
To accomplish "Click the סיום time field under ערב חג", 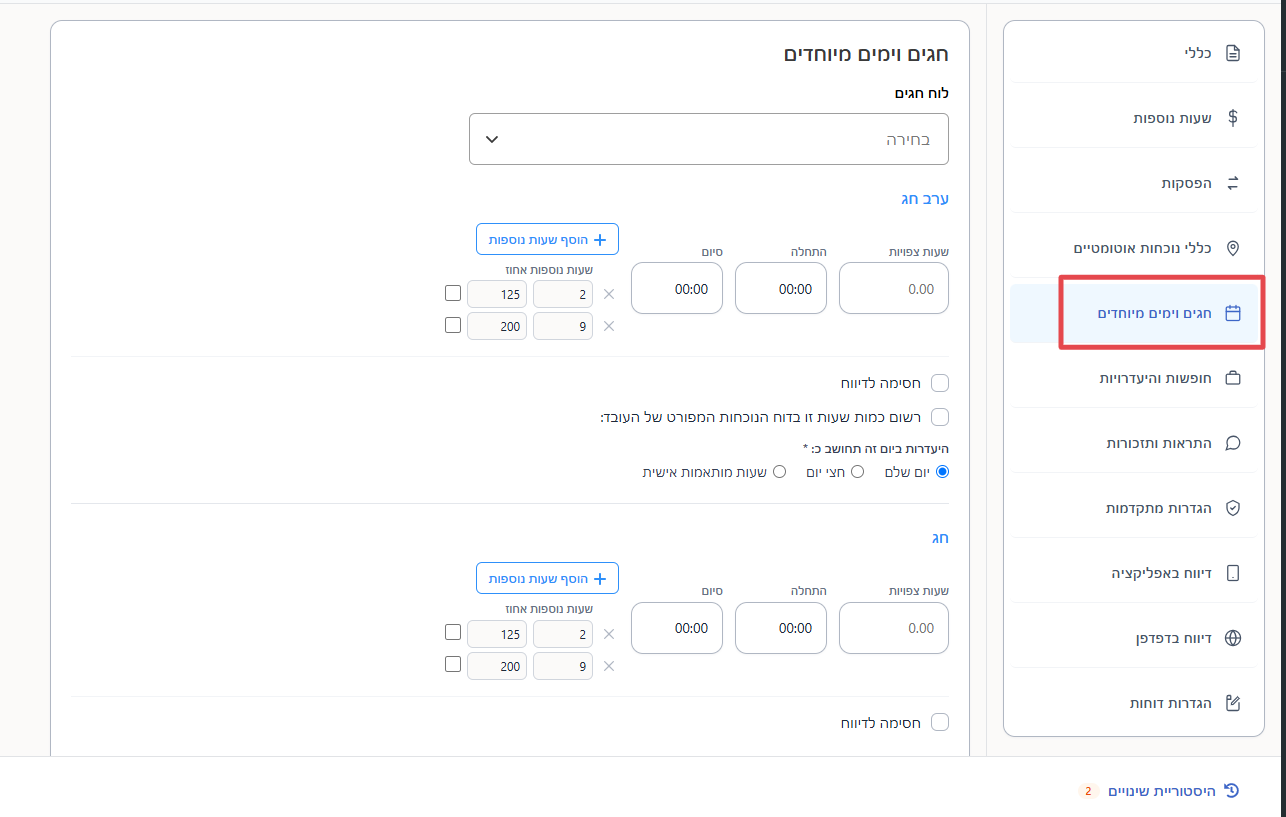I will (677, 289).
